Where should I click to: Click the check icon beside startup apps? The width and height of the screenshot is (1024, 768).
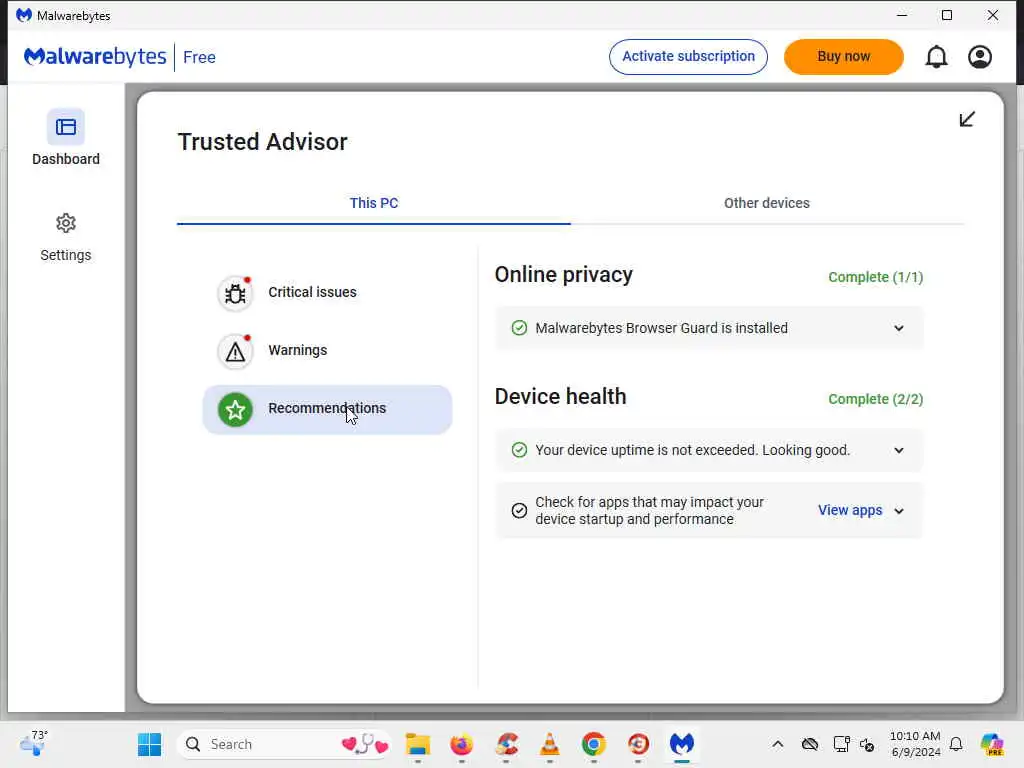coord(519,511)
